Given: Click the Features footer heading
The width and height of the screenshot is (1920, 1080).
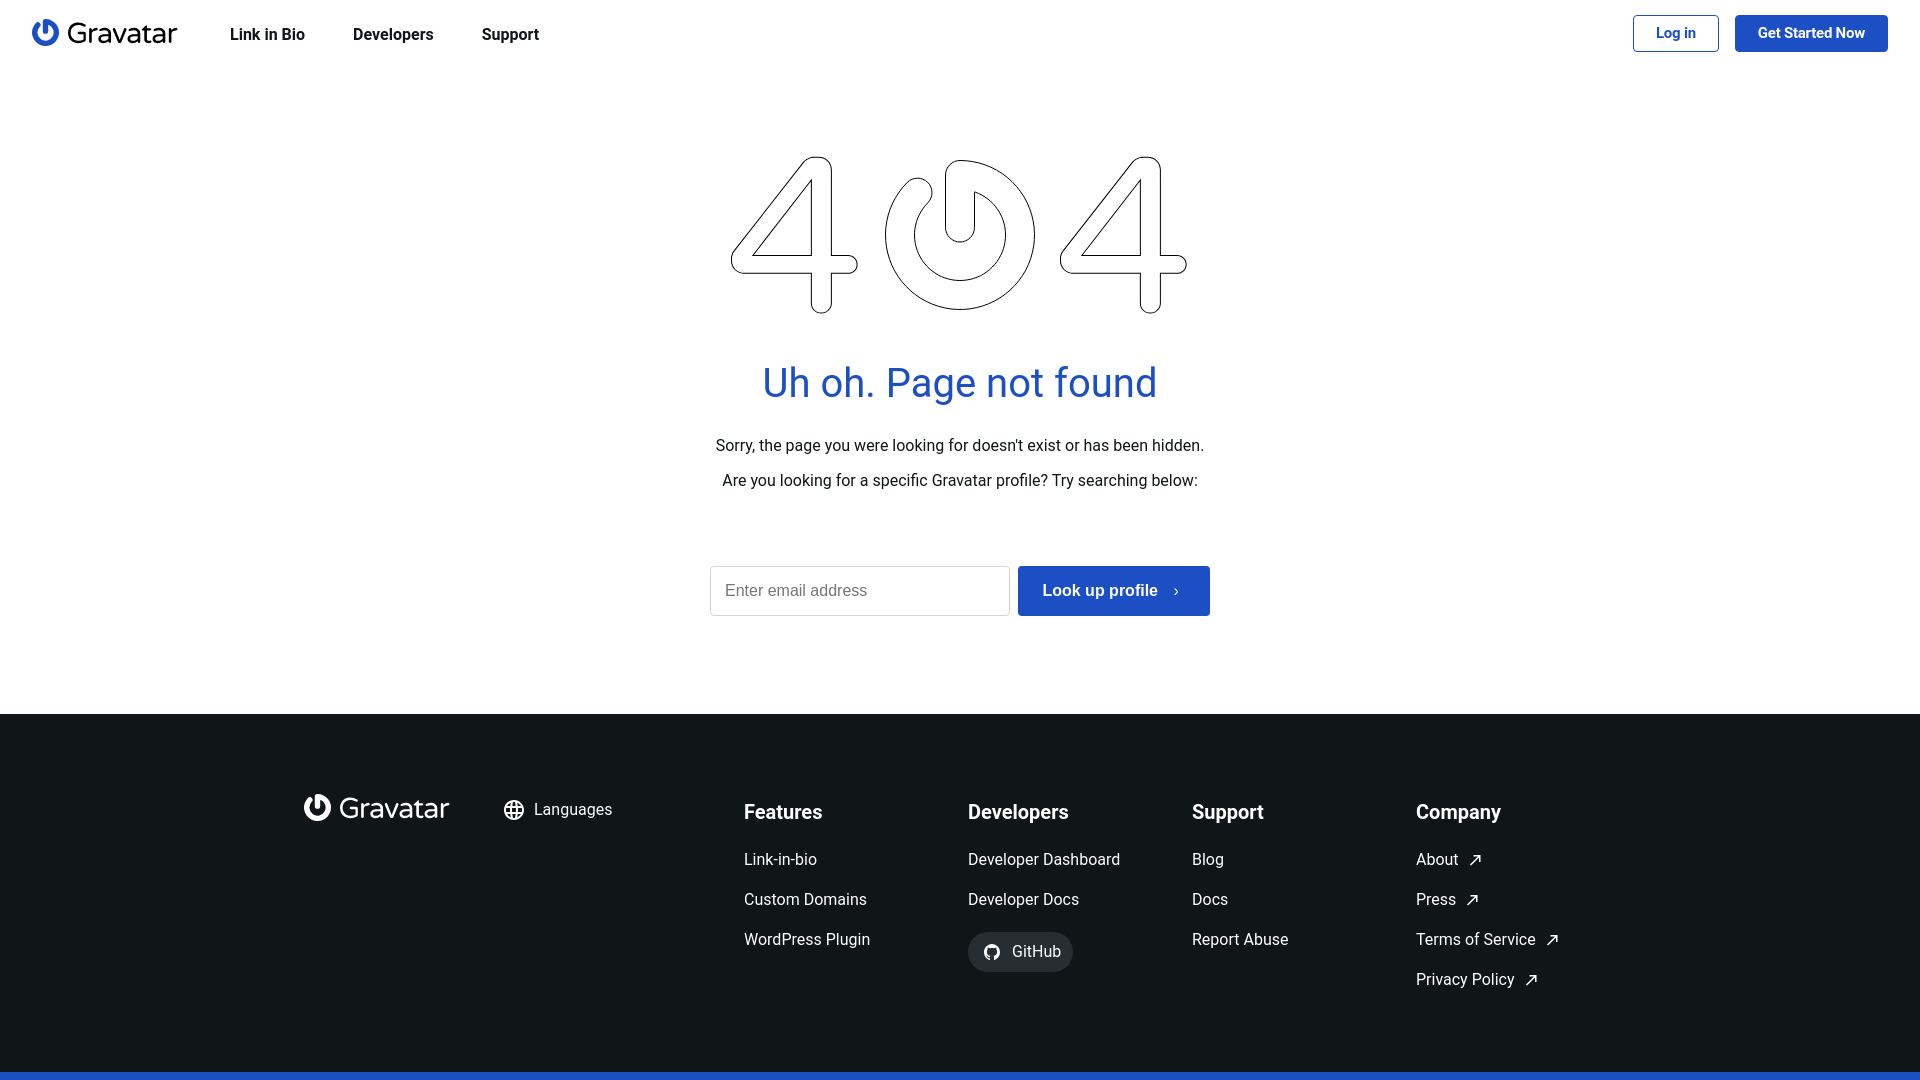Looking at the screenshot, I should point(783,812).
